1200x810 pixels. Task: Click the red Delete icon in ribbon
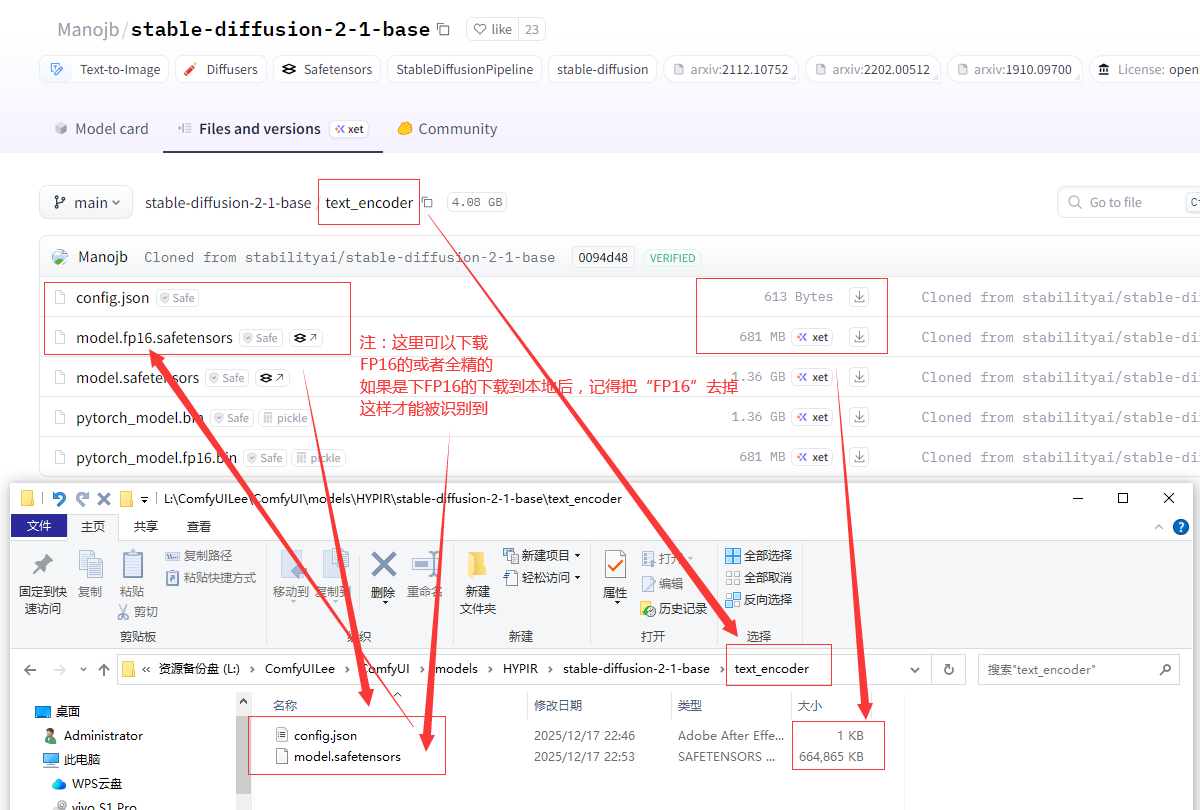pyautogui.click(x=383, y=575)
